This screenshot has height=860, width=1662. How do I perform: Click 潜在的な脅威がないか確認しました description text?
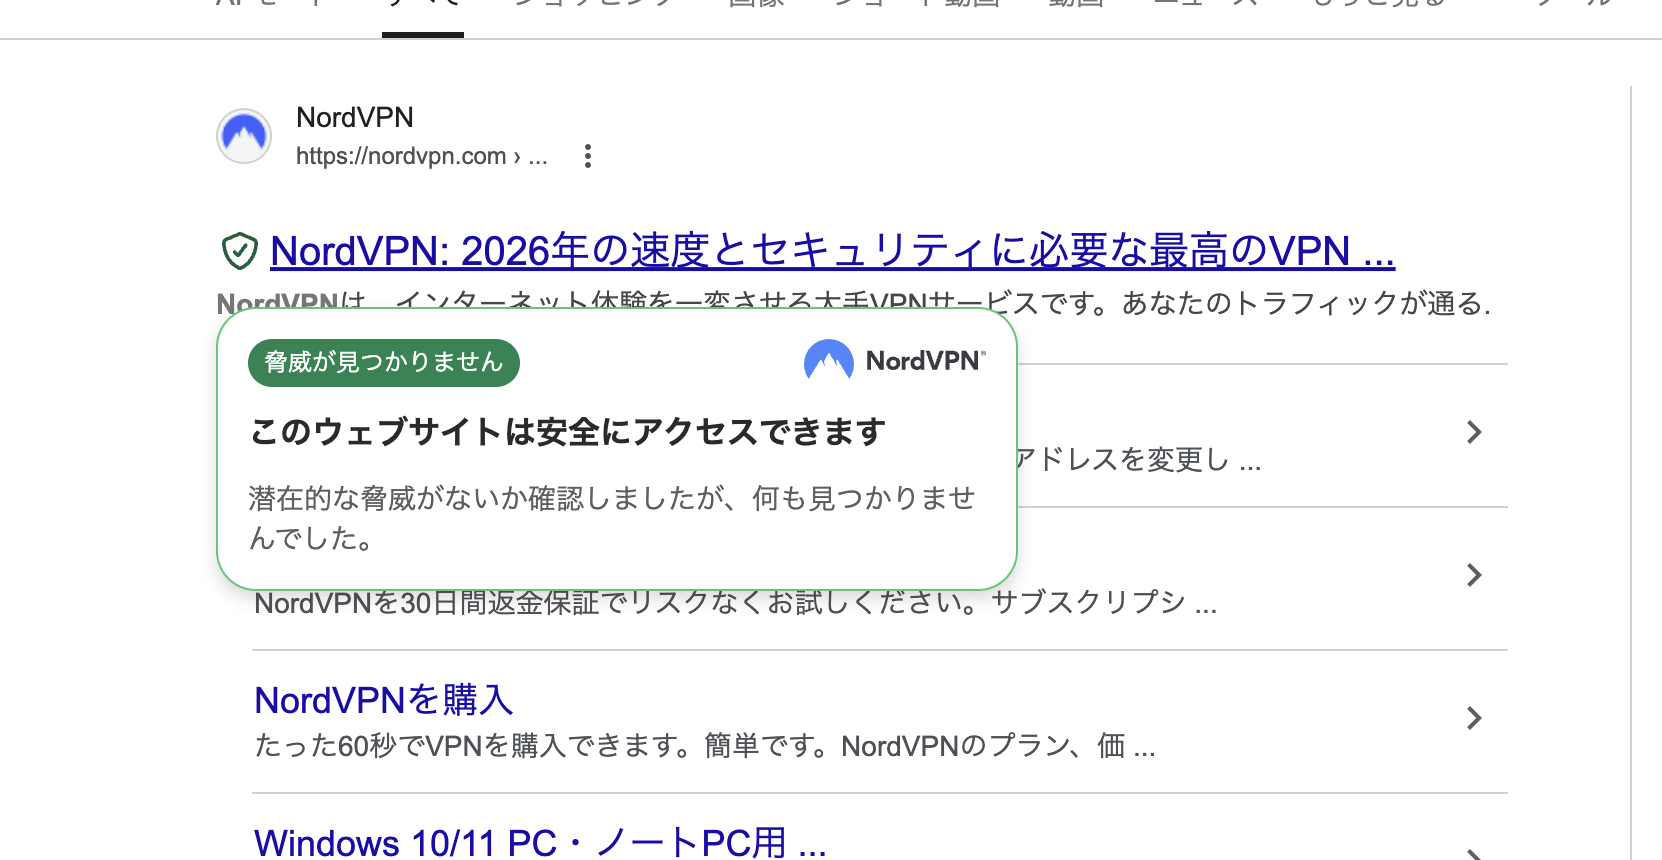point(612,518)
